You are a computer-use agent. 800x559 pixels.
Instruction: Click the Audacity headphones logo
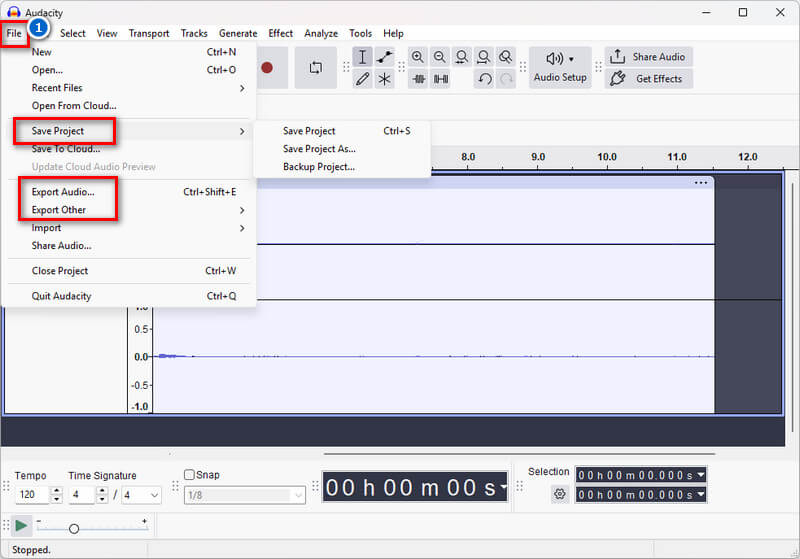pos(14,12)
